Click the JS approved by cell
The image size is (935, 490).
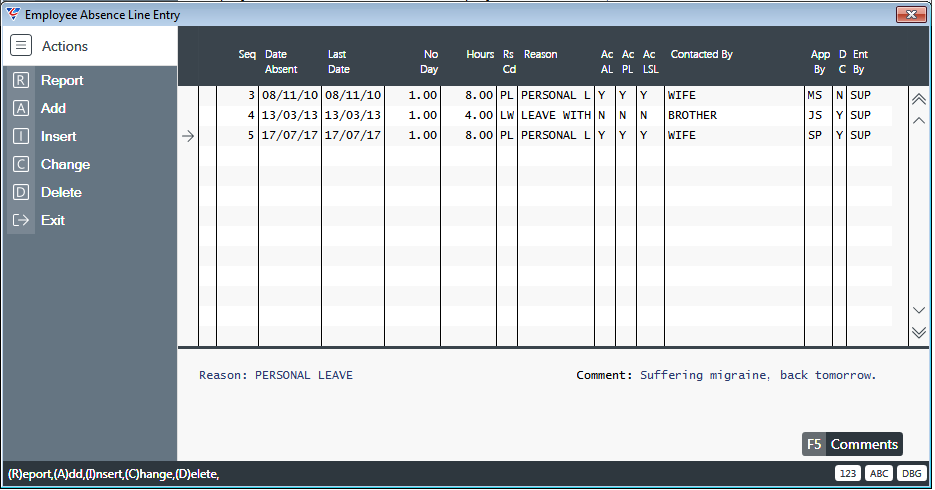(815, 115)
